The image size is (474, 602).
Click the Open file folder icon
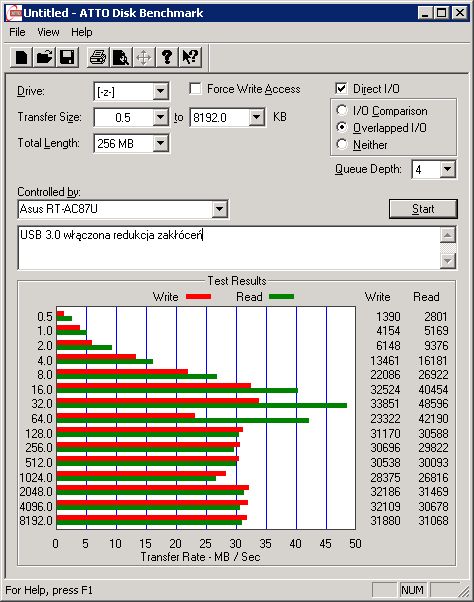44,58
